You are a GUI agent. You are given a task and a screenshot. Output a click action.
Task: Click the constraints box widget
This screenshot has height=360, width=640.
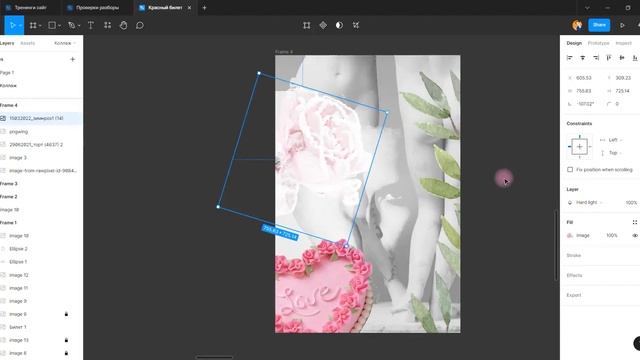tap(580, 147)
